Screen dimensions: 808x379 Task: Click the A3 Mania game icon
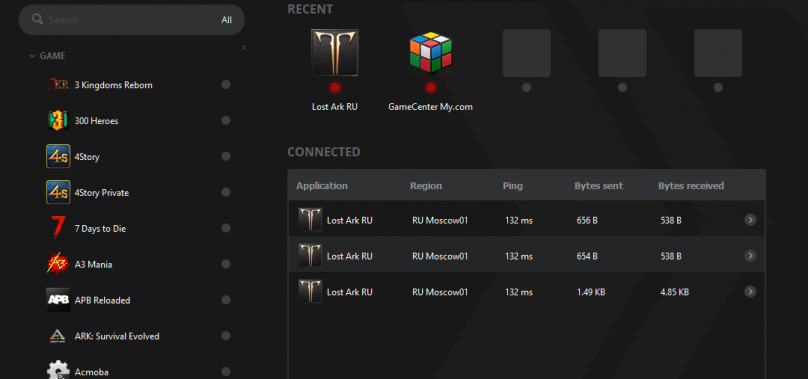(58, 264)
